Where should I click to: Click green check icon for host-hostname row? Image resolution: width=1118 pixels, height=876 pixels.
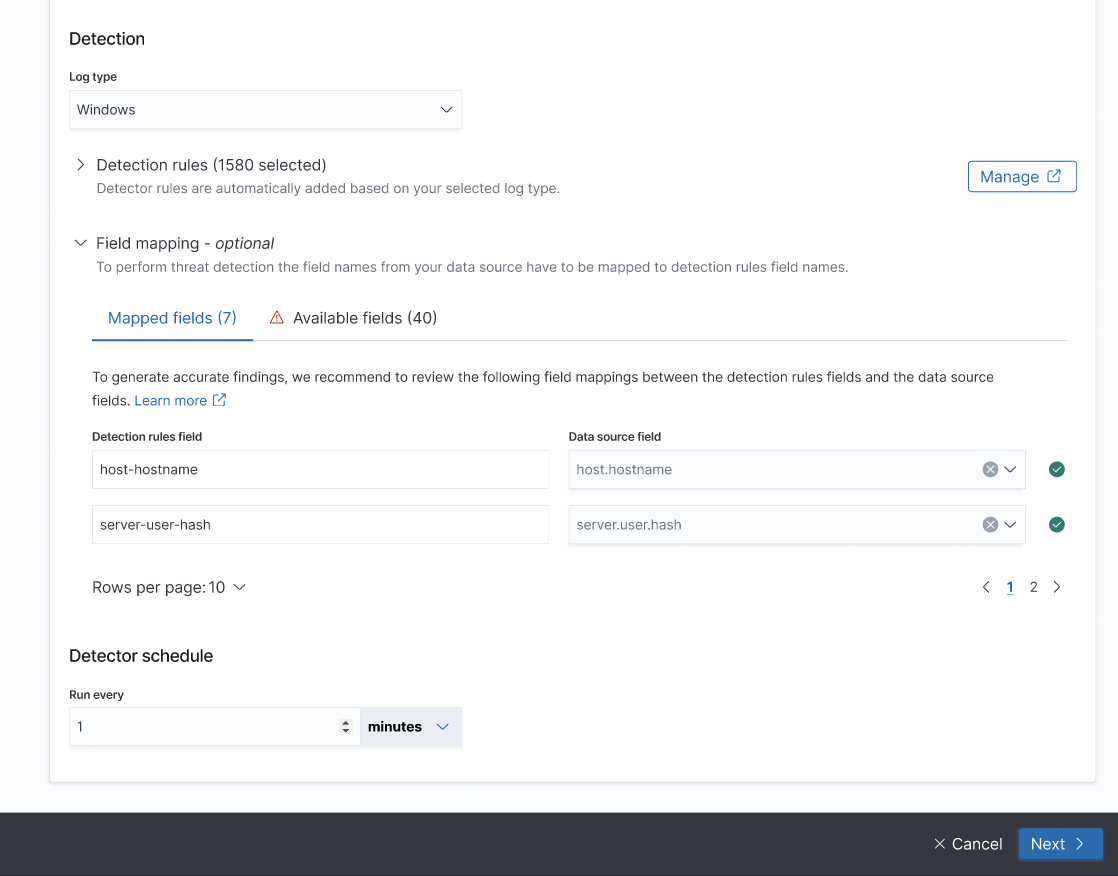(x=1056, y=470)
